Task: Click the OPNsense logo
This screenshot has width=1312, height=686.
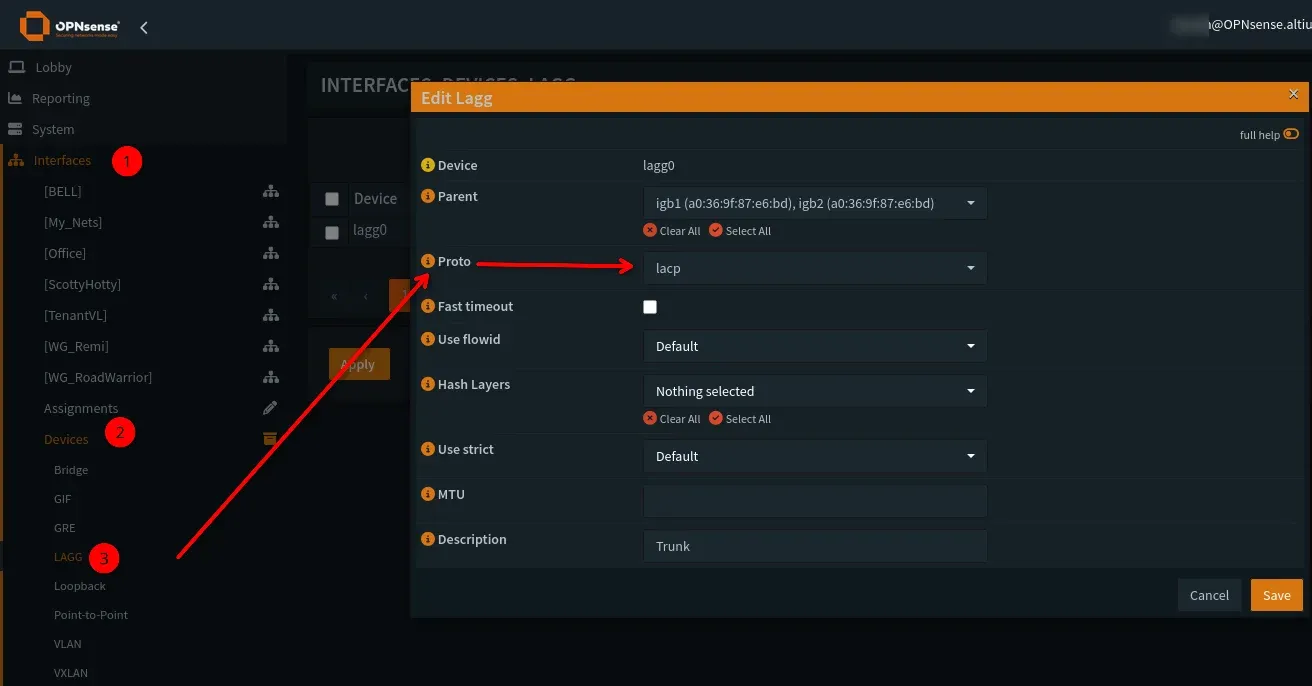Action: 70,26
